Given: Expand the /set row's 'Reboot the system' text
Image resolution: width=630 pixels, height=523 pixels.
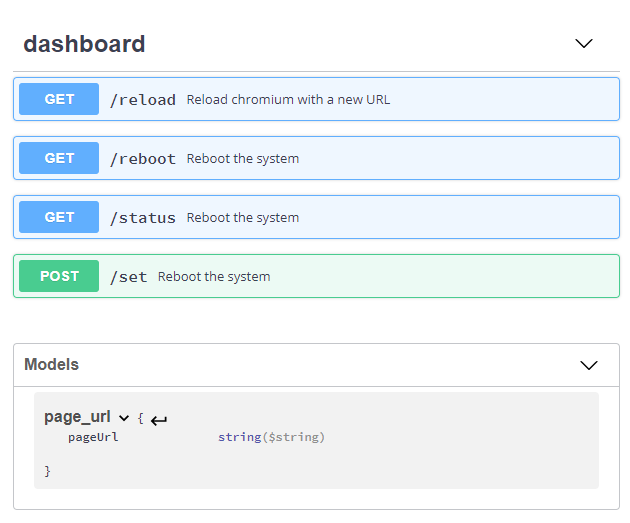Looking at the screenshot, I should click(214, 277).
